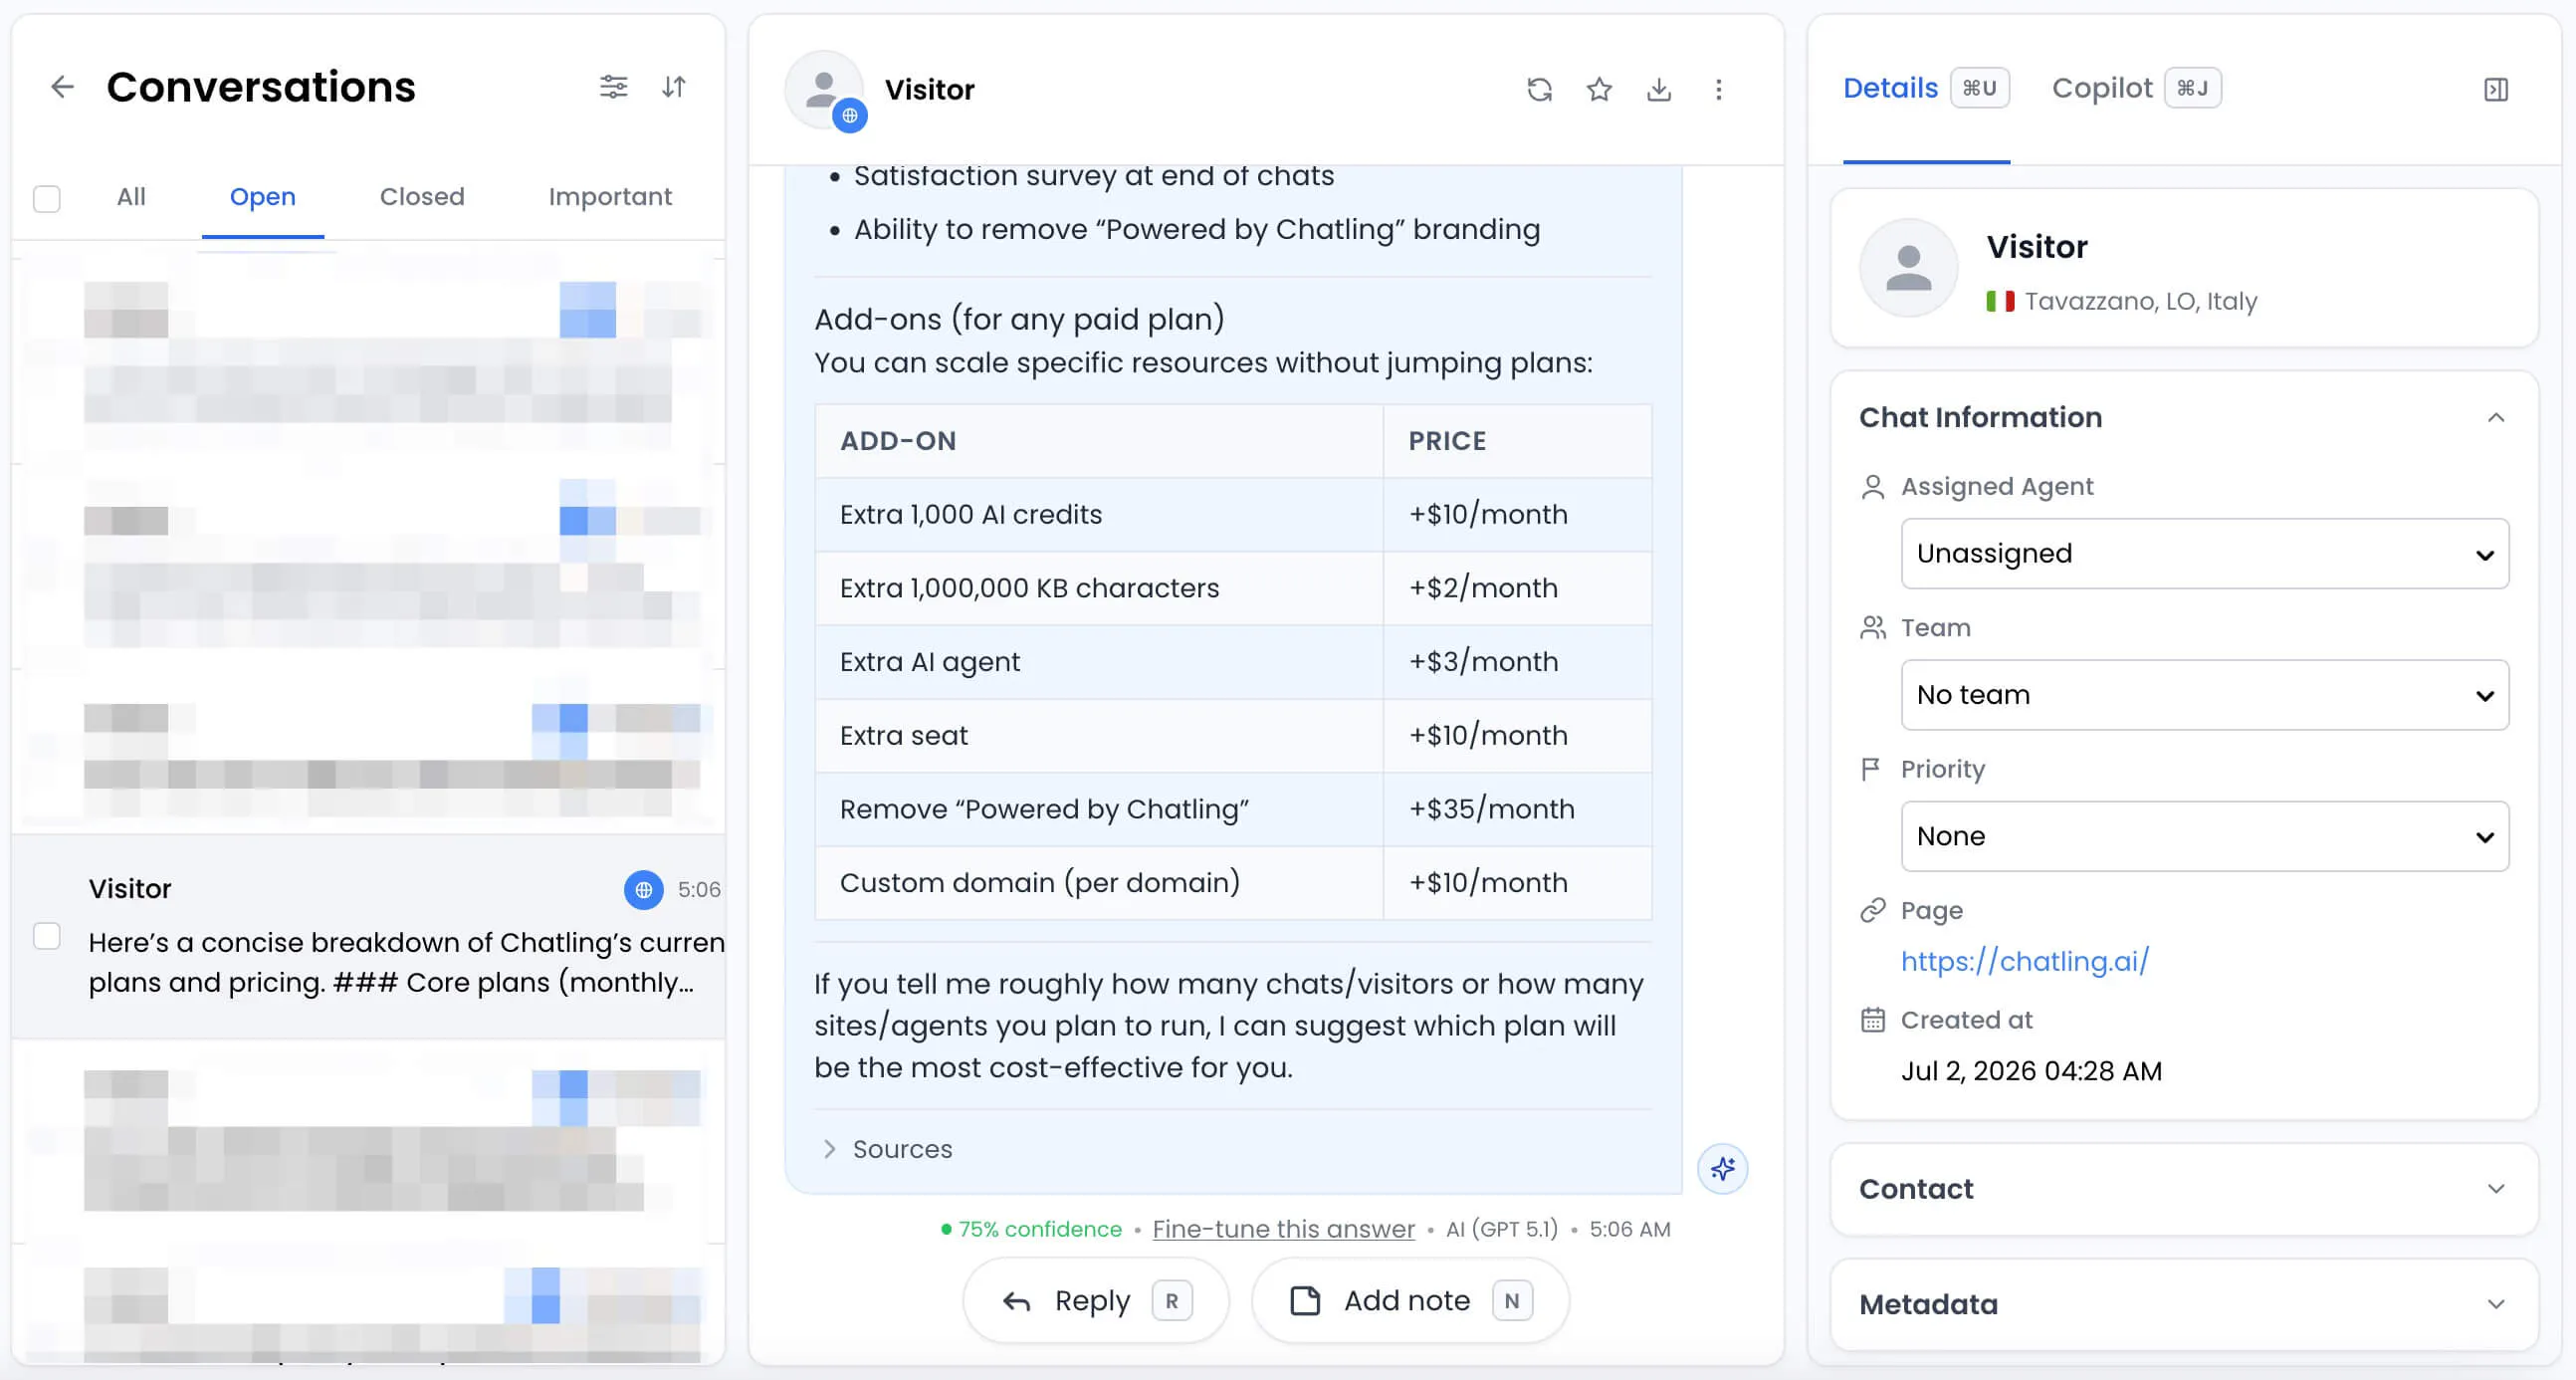
Task: Open the Team dropdown showing No team
Action: click(2204, 695)
